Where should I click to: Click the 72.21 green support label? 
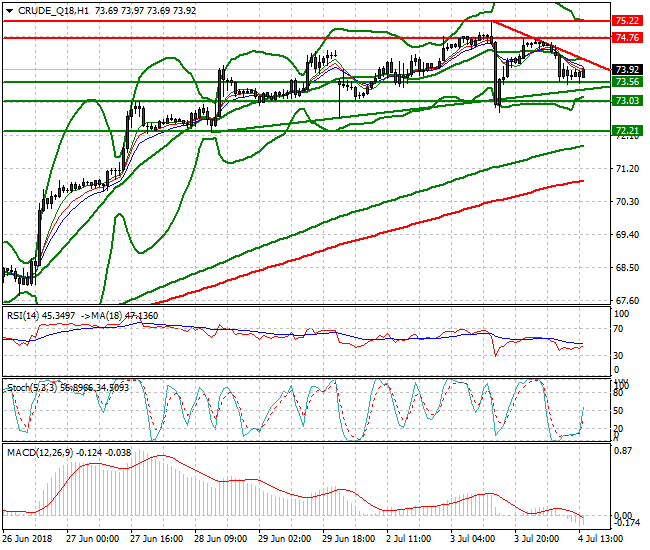[x=627, y=131]
